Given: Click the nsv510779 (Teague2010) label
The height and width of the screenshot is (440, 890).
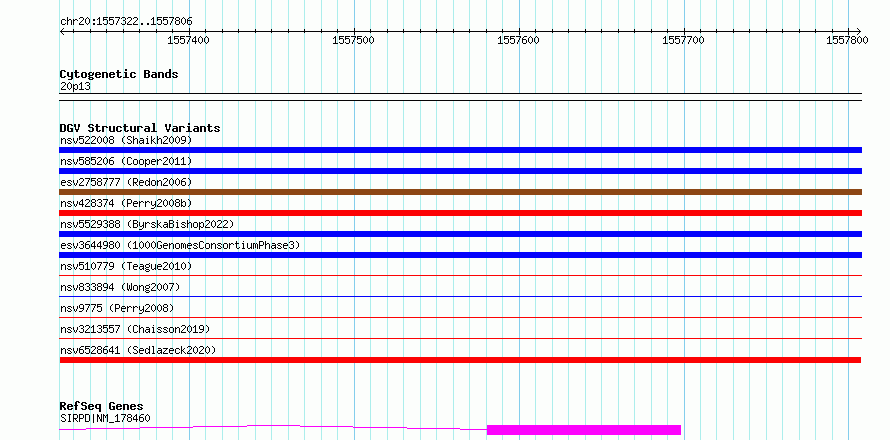Looking at the screenshot, I should click(x=126, y=266).
